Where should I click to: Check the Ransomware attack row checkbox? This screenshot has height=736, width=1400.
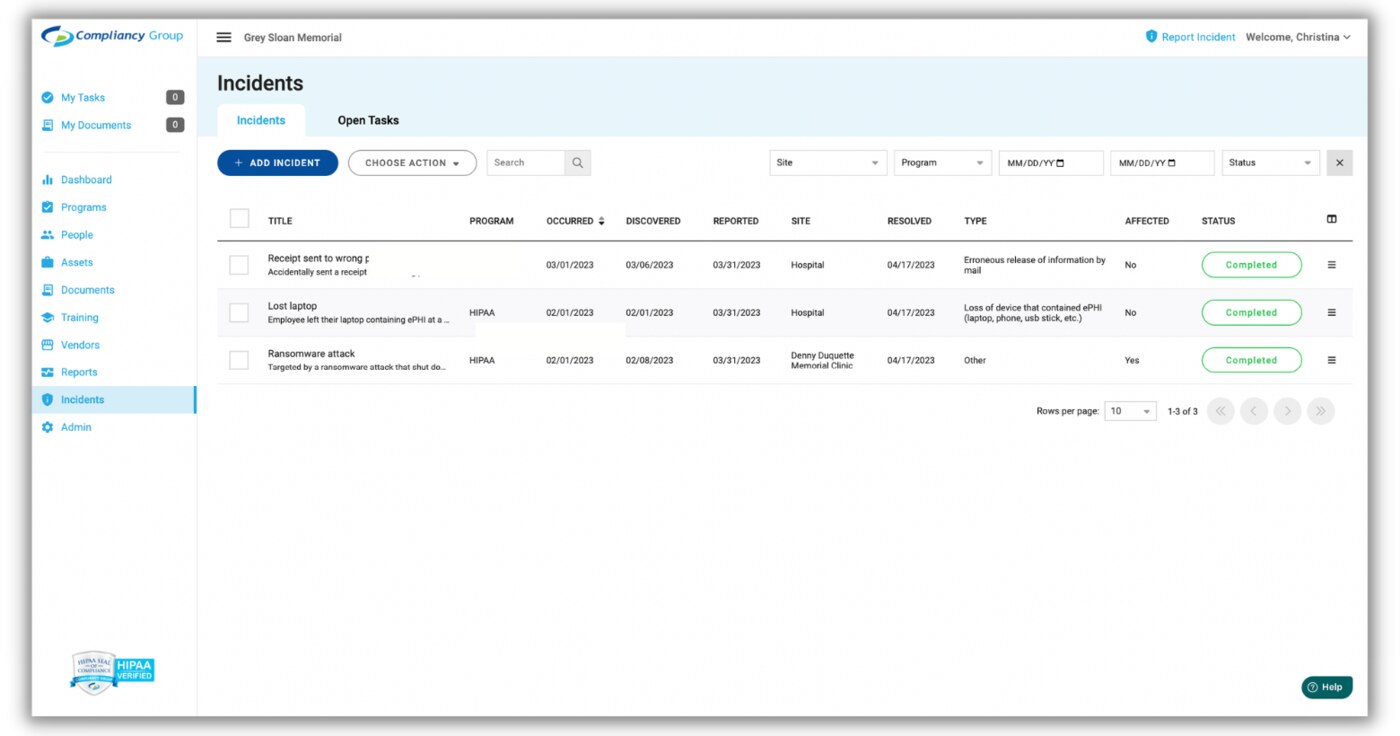[x=239, y=360]
